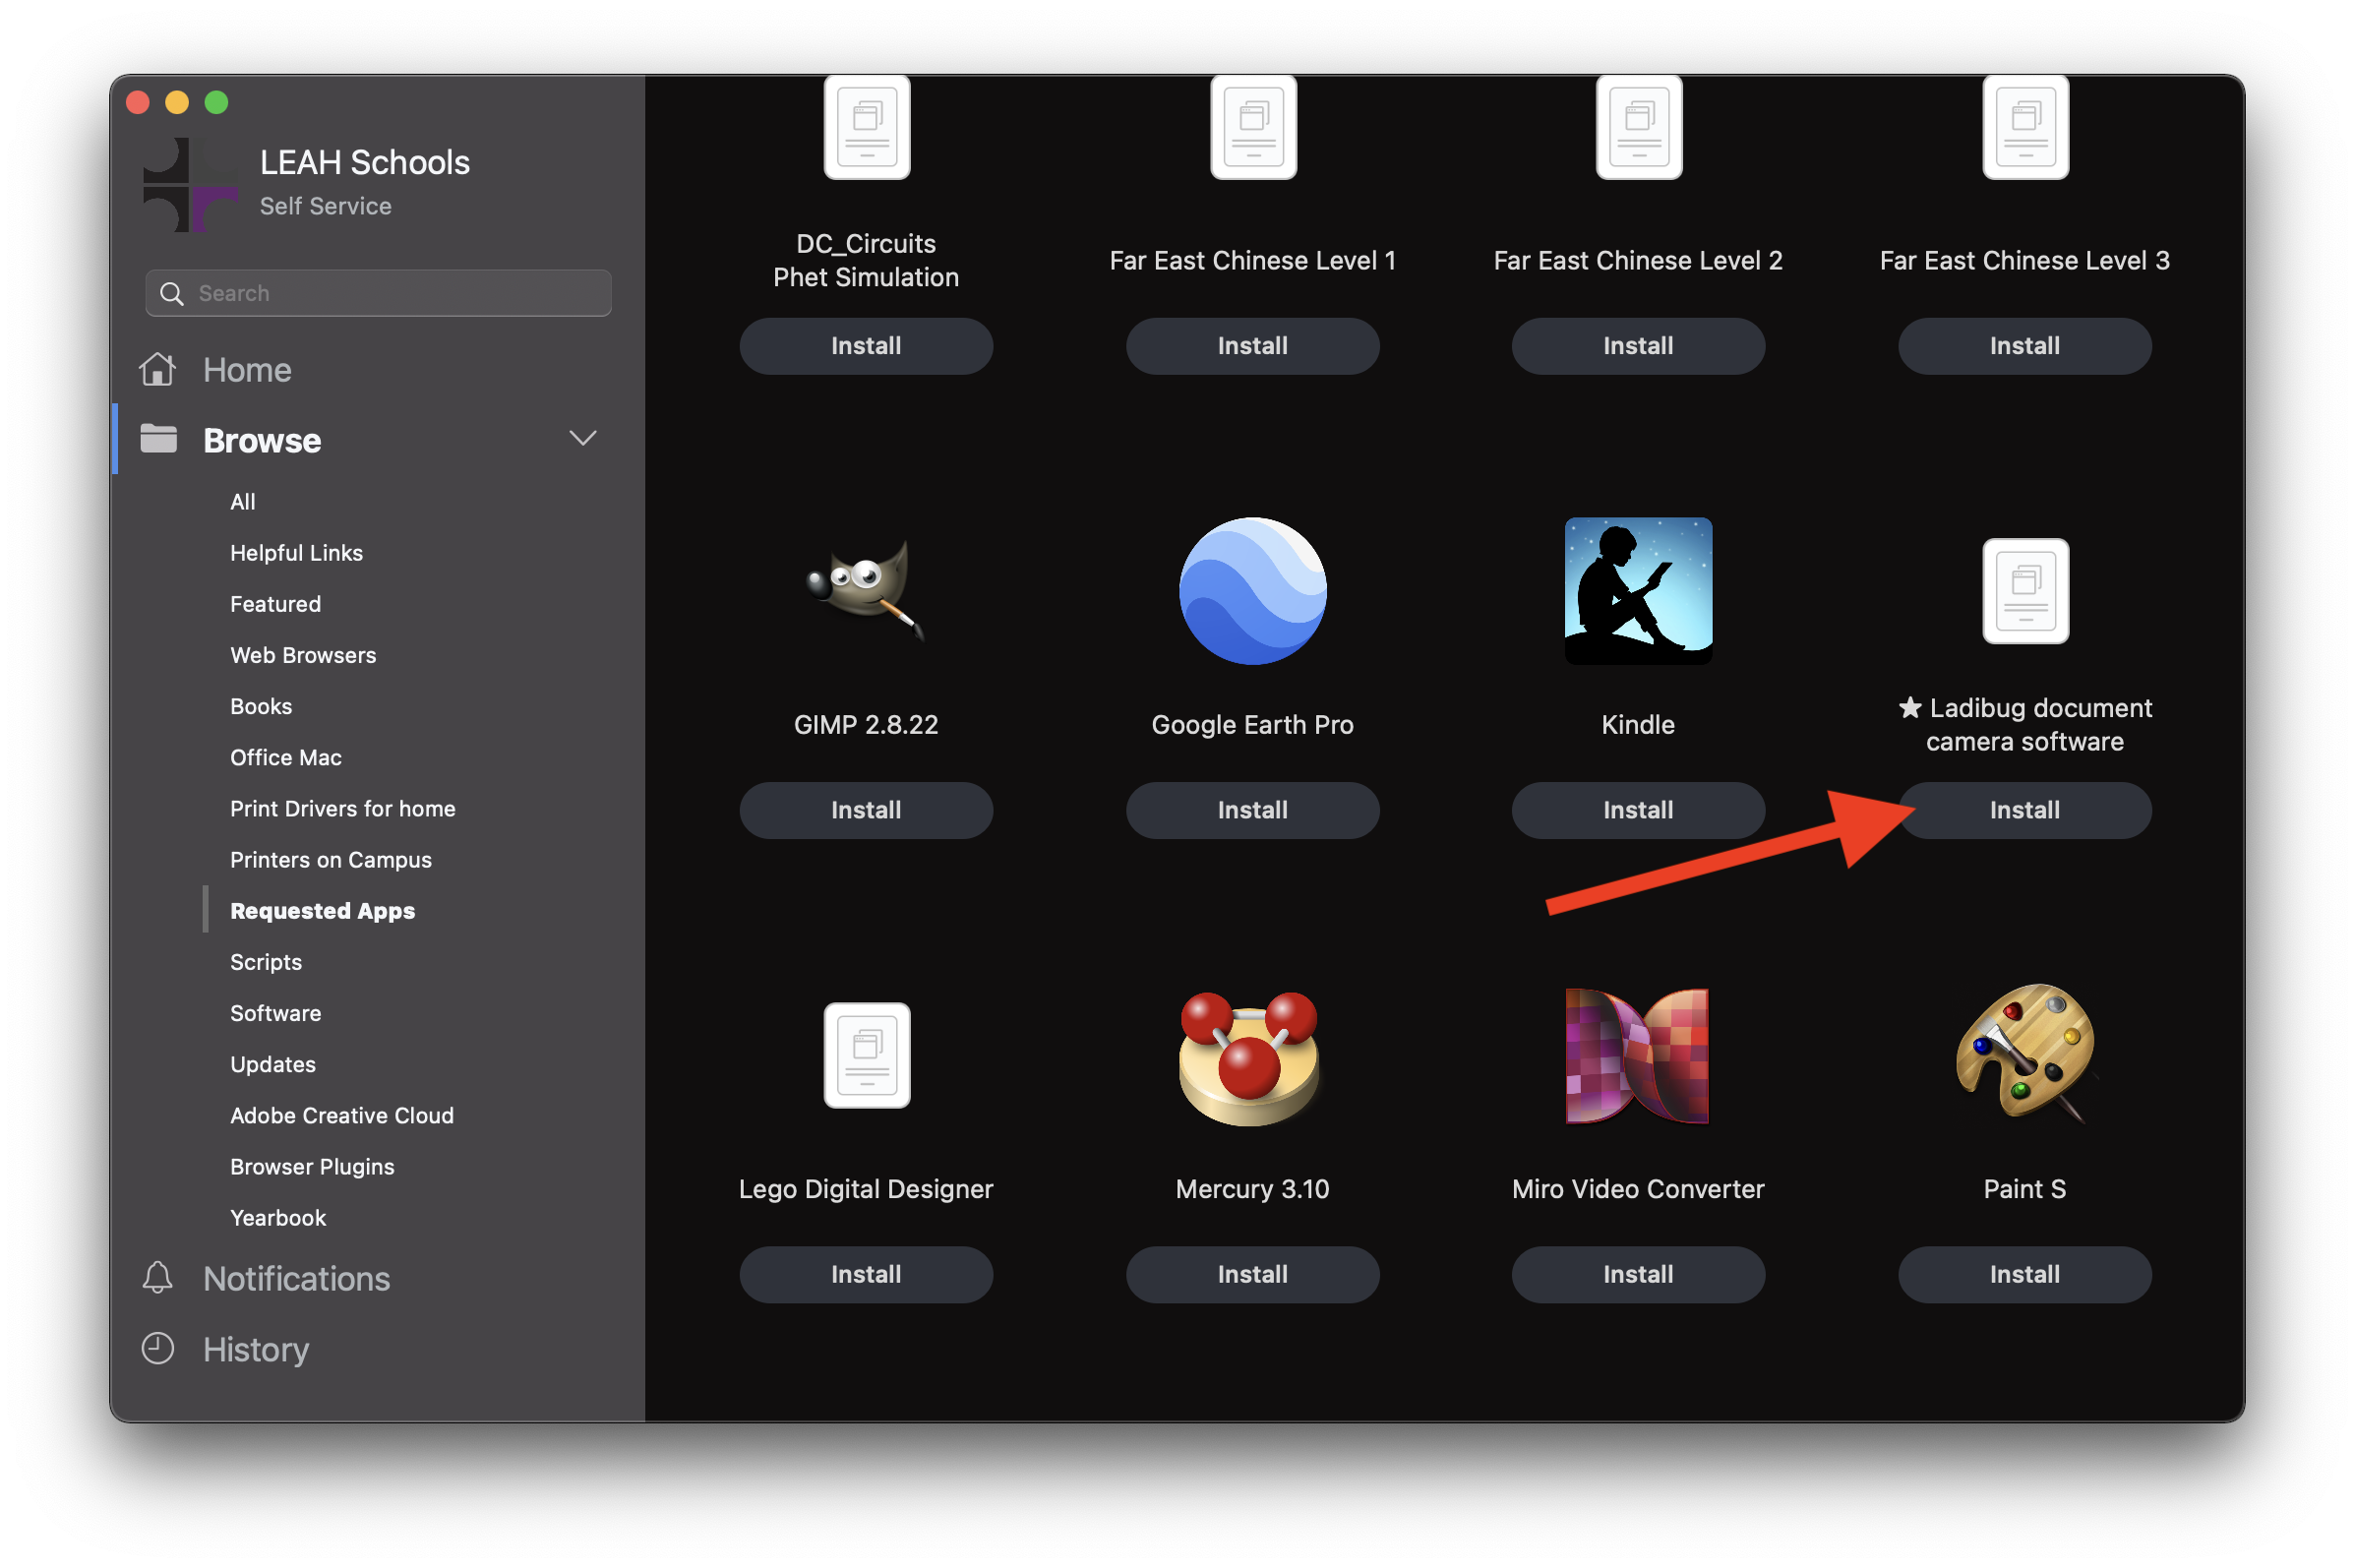Install GIMP 2.8.22
Screen dimensions: 2355x1568
[866, 810]
